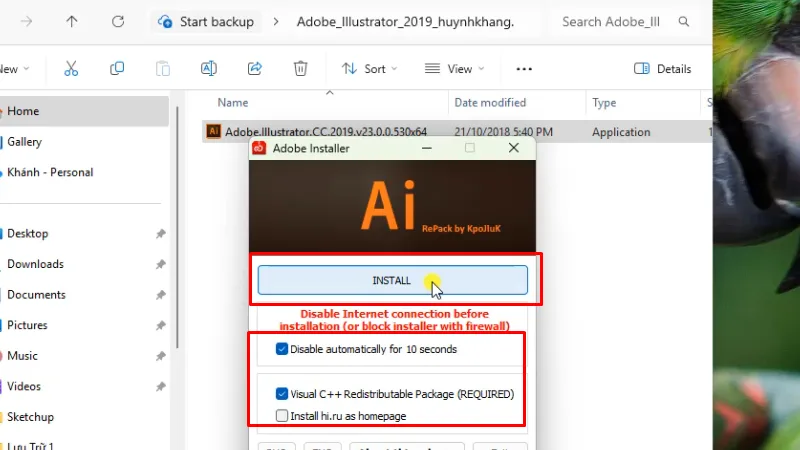Select Home in the navigation pane
800x450 pixels.
84,111
